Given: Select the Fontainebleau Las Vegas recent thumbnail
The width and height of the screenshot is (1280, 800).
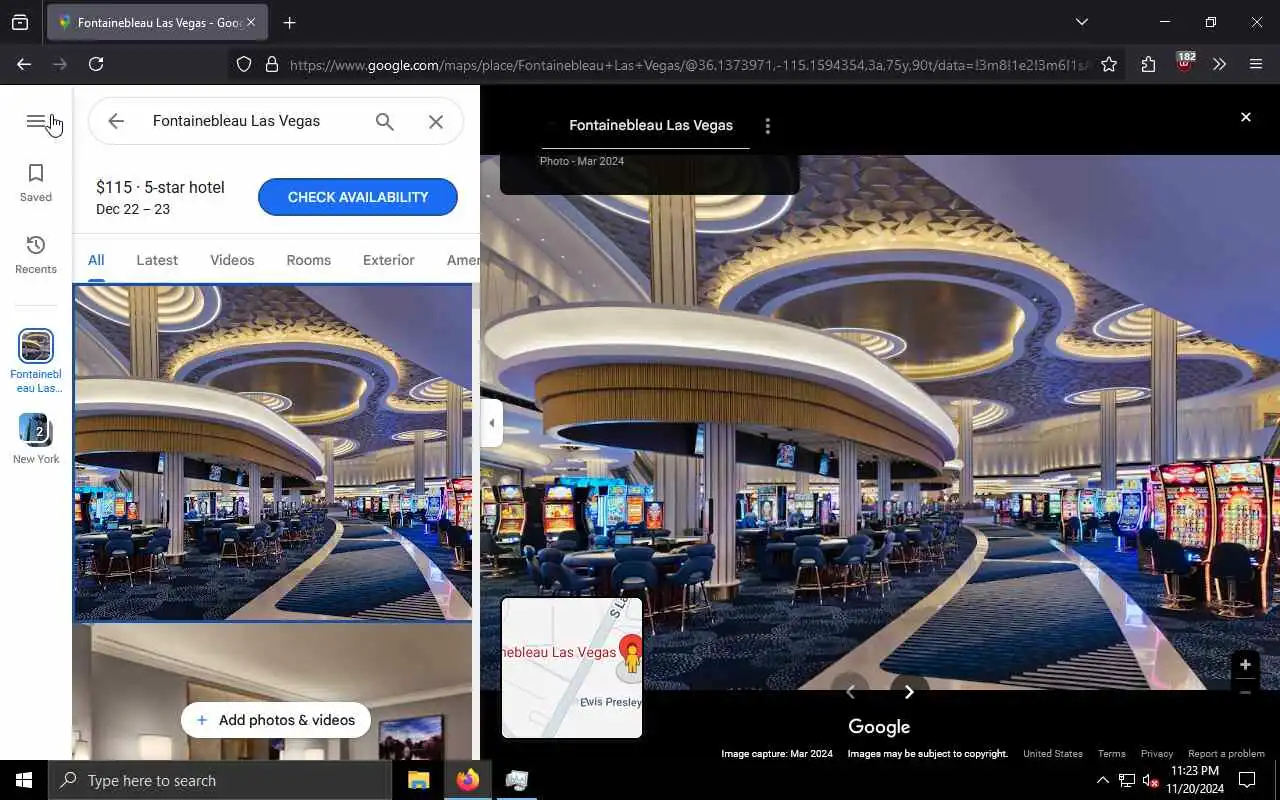Looking at the screenshot, I should pos(36,346).
